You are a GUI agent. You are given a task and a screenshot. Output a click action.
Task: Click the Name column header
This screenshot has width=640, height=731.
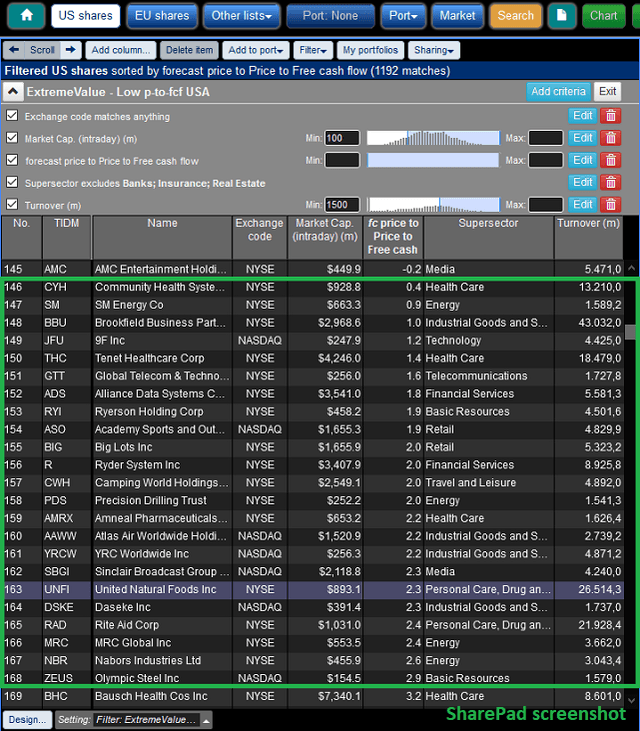162,237
